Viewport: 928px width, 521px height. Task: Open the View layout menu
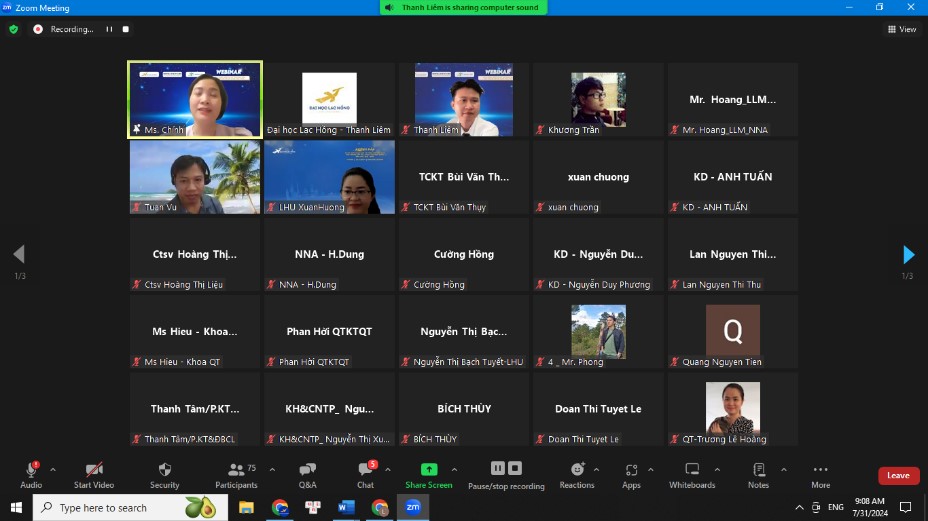(901, 29)
